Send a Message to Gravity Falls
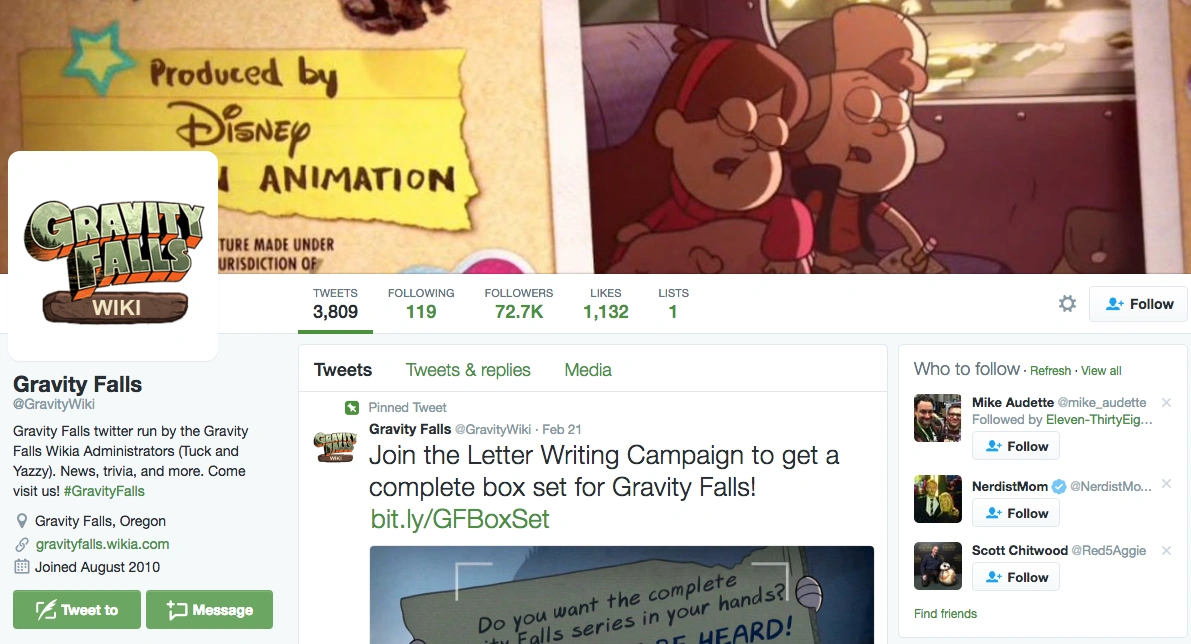Image resolution: width=1191 pixels, height=644 pixels. click(210, 610)
